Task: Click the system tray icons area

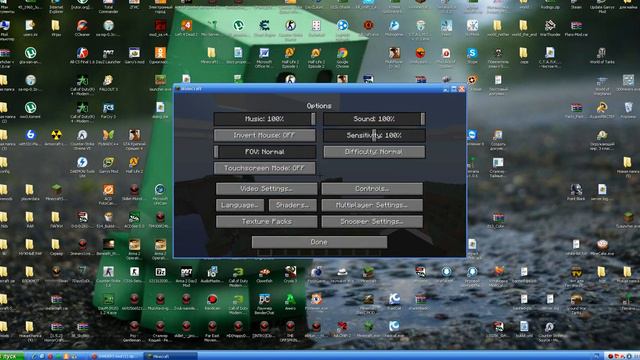Action: click(x=622, y=356)
